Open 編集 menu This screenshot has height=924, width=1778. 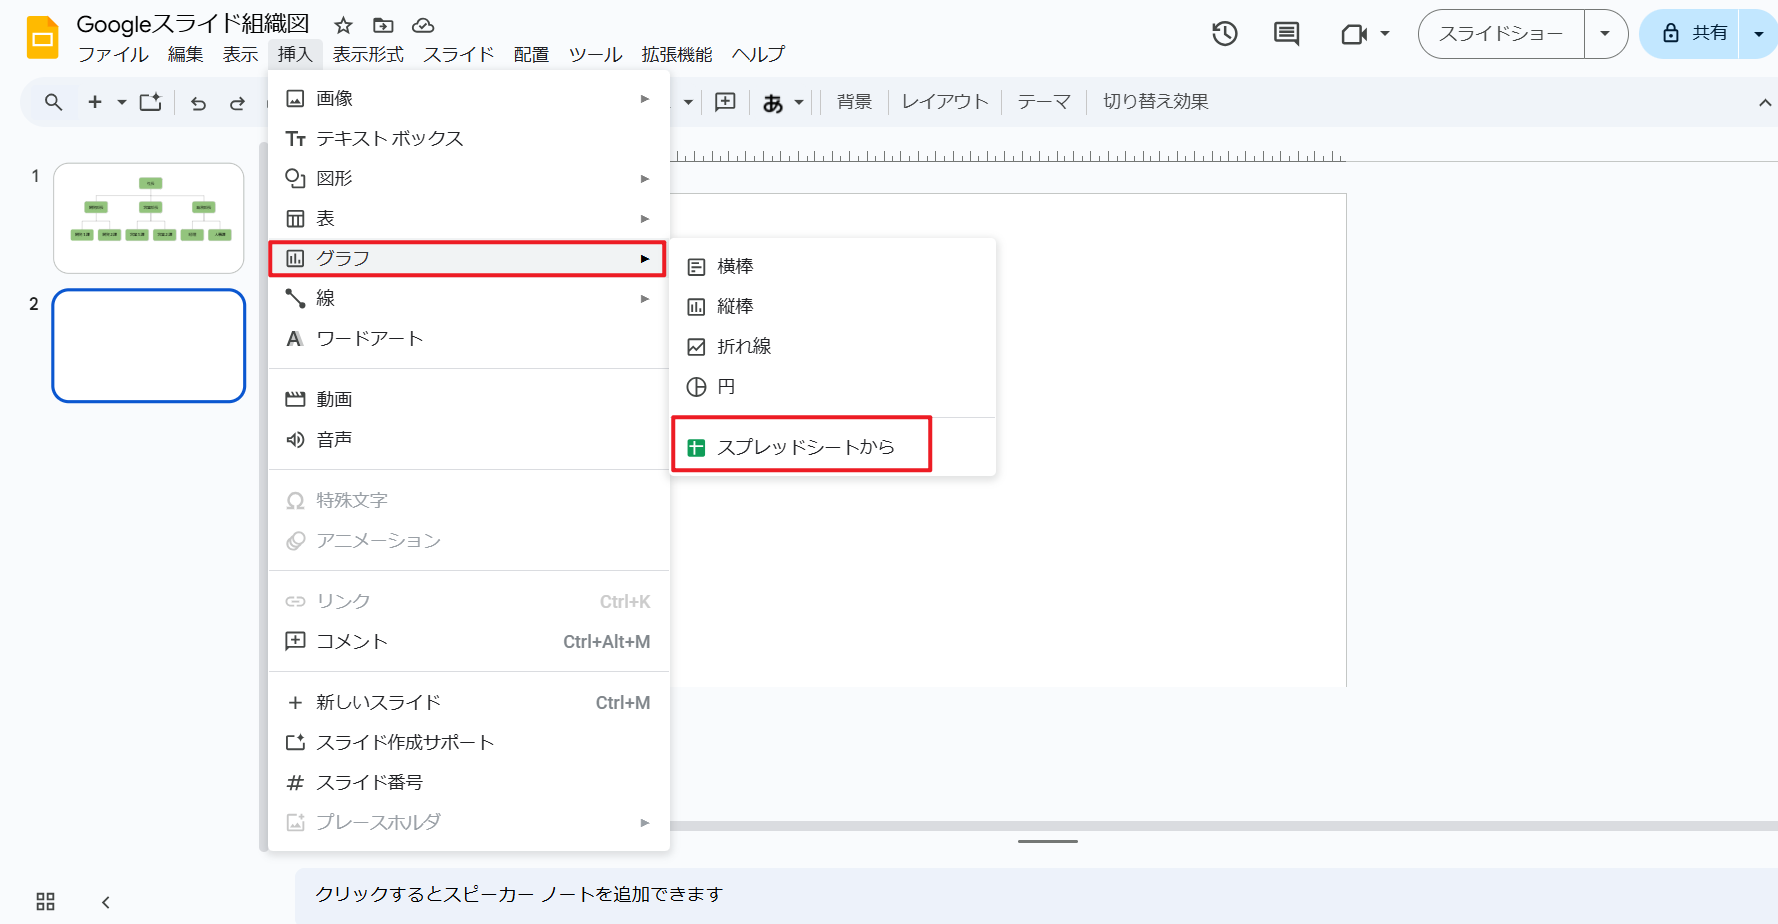point(185,54)
